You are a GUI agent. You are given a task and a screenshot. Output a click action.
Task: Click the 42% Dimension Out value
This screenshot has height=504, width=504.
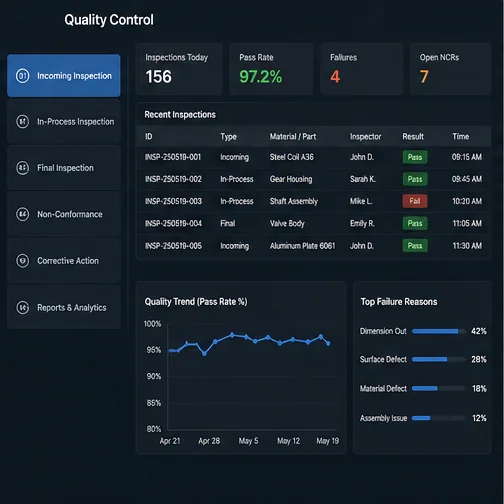pyautogui.click(x=479, y=331)
